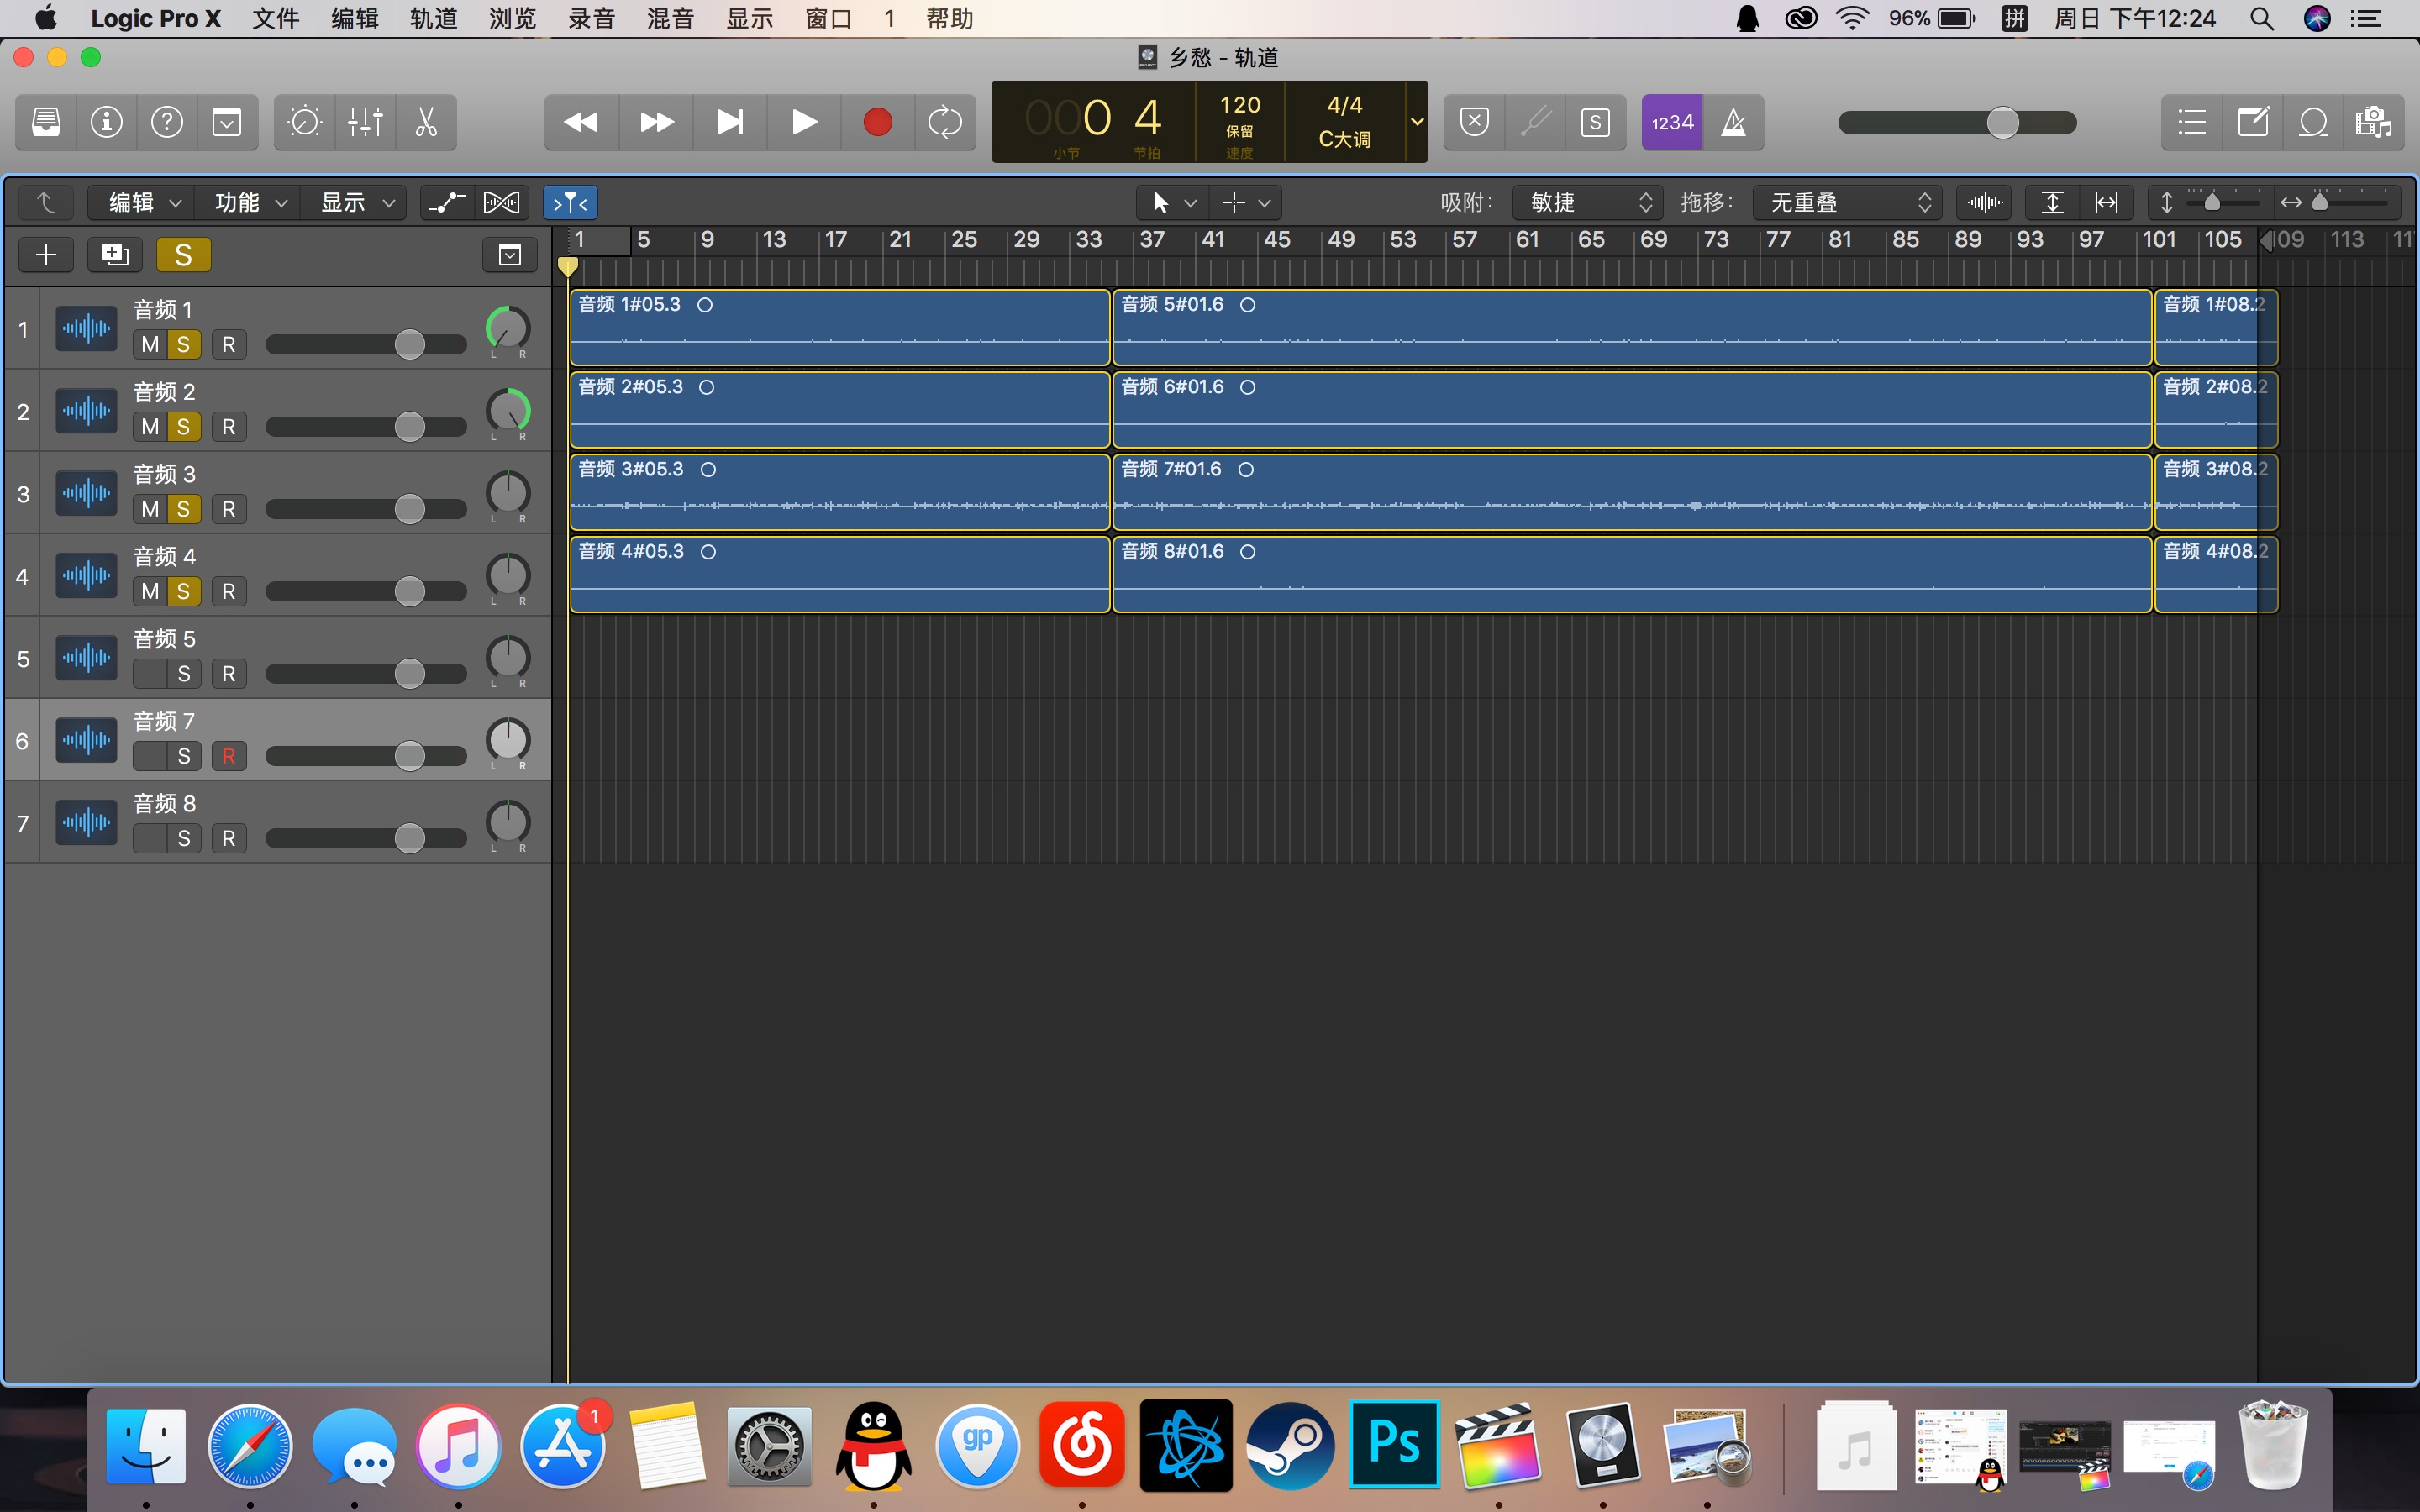Screen dimensions: 2420x1512
Task: Toggle the 1234 Count-in button
Action: 1672,122
